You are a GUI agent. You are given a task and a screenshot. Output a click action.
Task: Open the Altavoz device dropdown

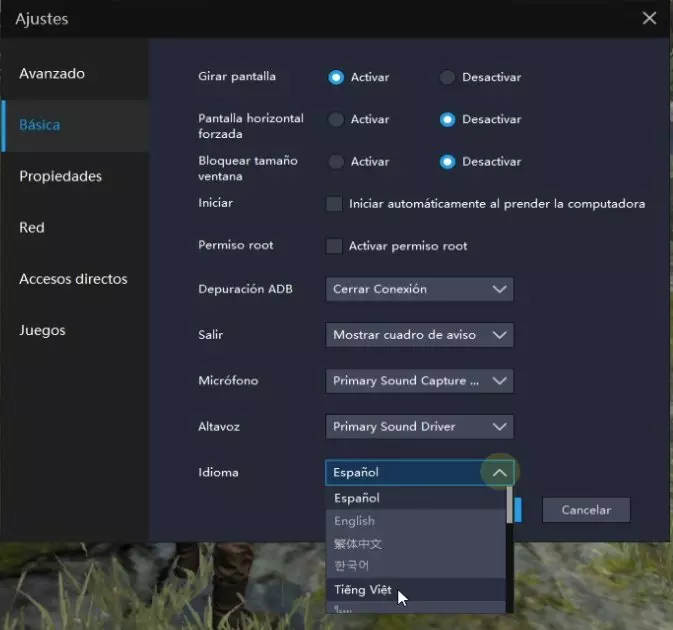(419, 427)
